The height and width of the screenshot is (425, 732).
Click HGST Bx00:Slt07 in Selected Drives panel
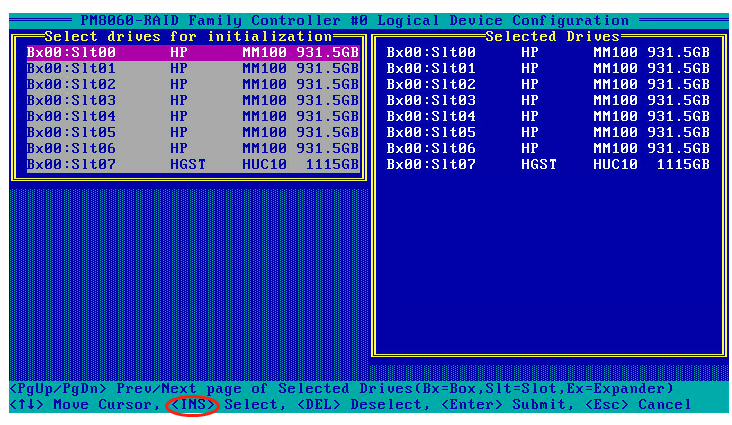[x=548, y=164]
